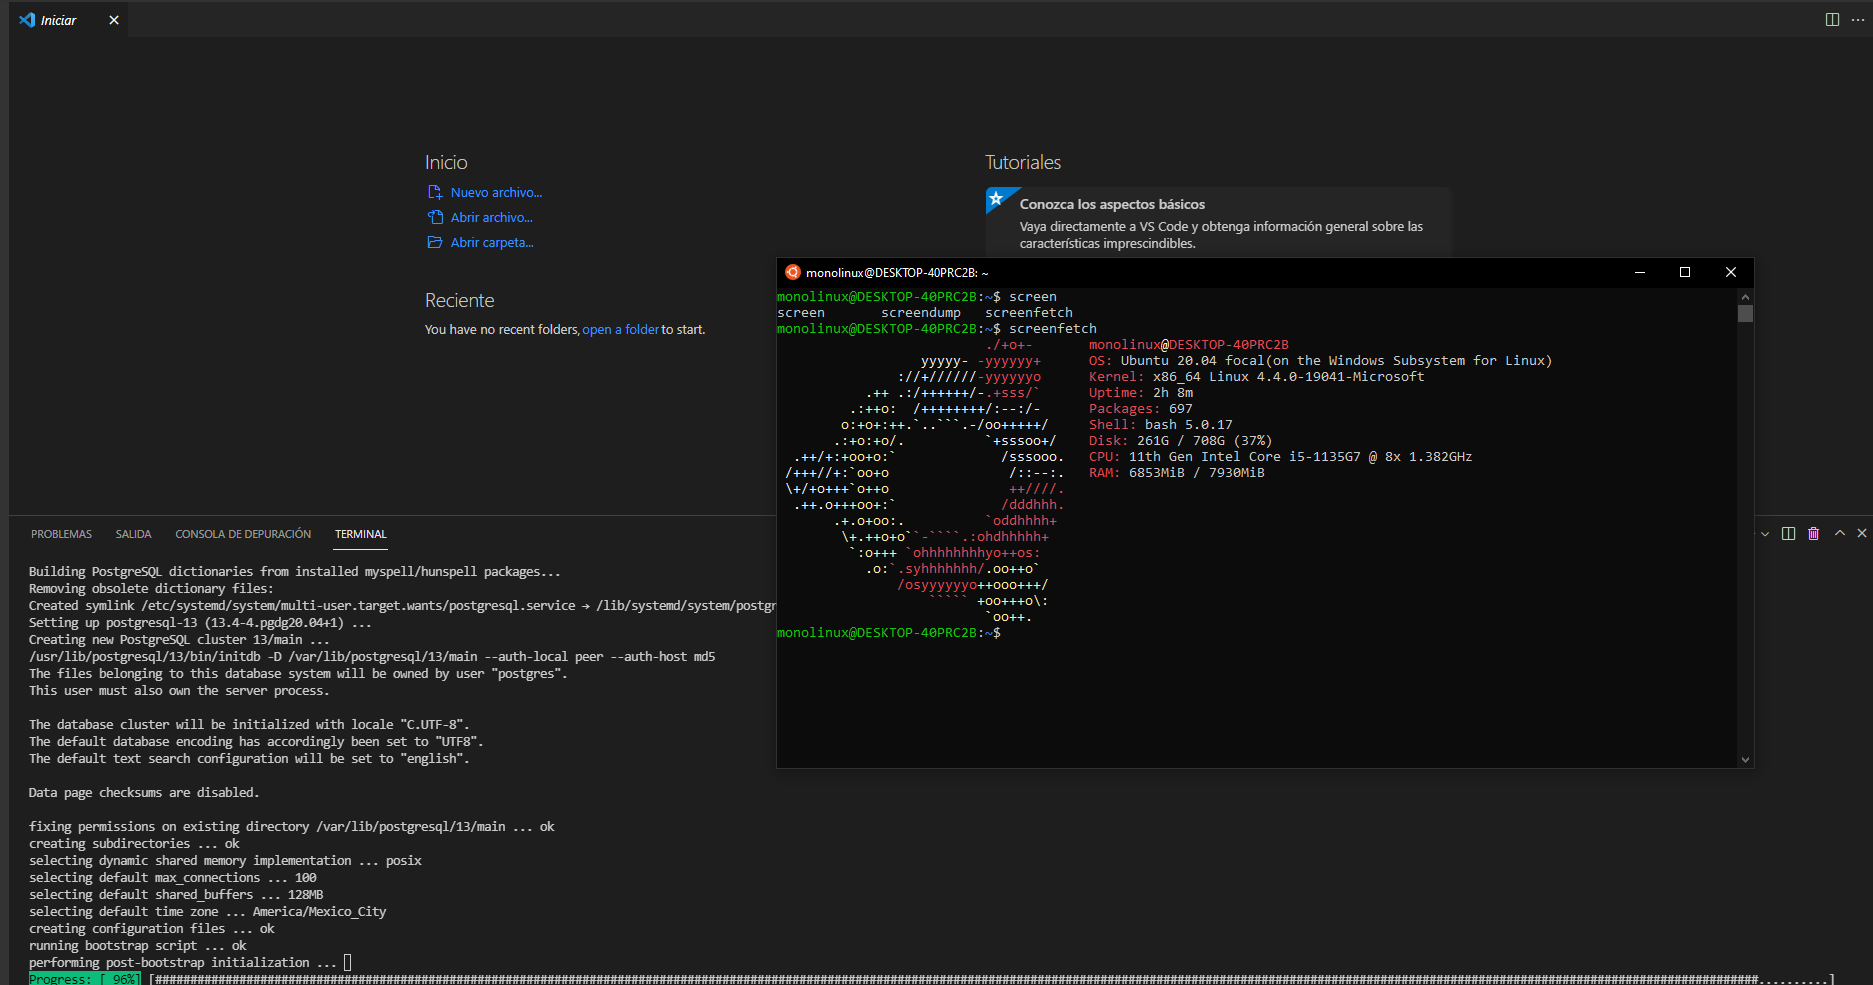Image resolution: width=1873 pixels, height=985 pixels.
Task: Click the 'RAM: 6853MiB / 7930MiB' line
Action: pos(1177,473)
